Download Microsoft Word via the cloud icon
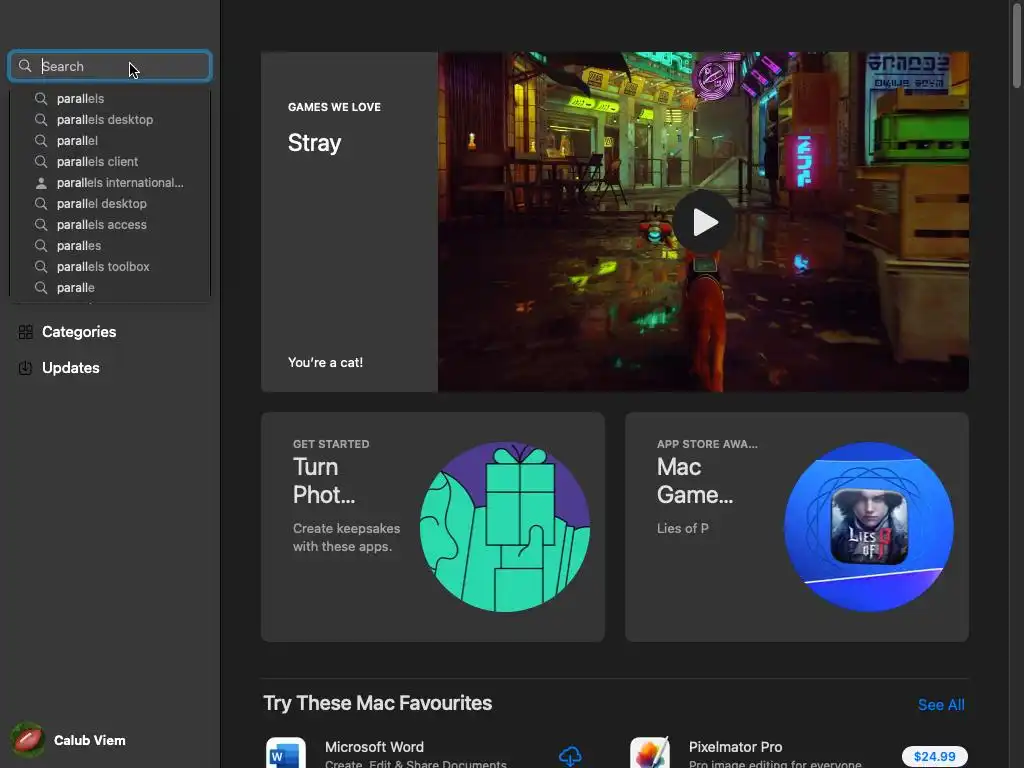This screenshot has height=768, width=1024. (x=570, y=756)
